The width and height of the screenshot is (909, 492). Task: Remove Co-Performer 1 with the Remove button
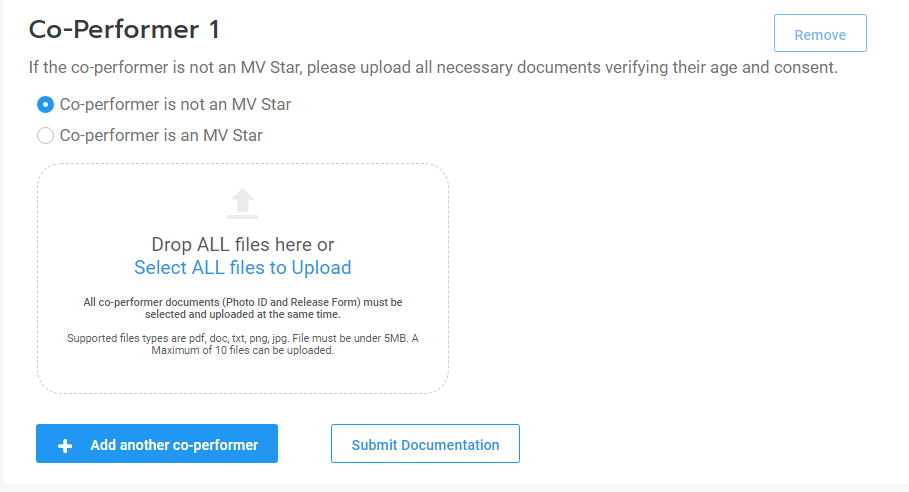coord(820,34)
